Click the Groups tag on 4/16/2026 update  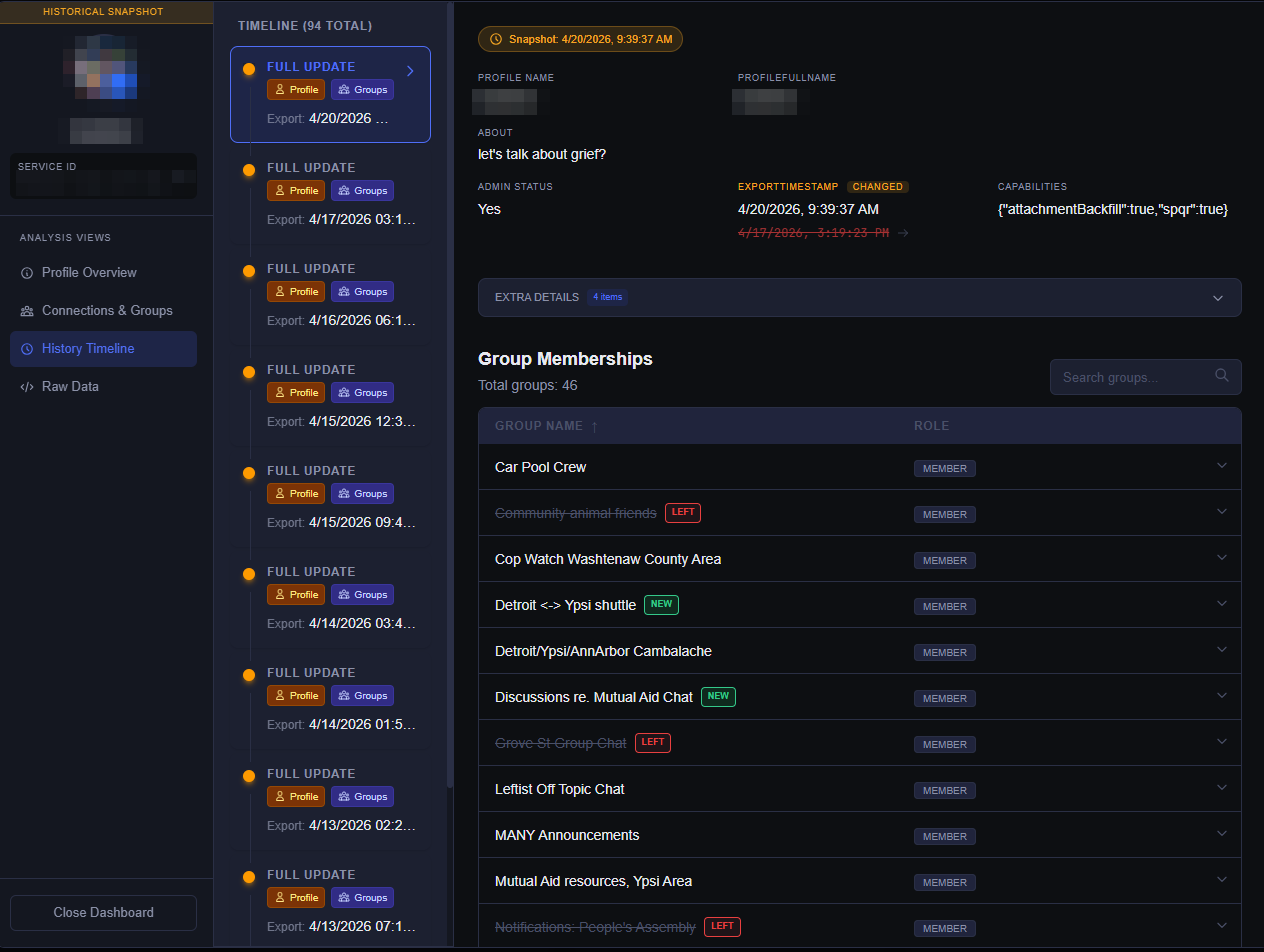[362, 292]
